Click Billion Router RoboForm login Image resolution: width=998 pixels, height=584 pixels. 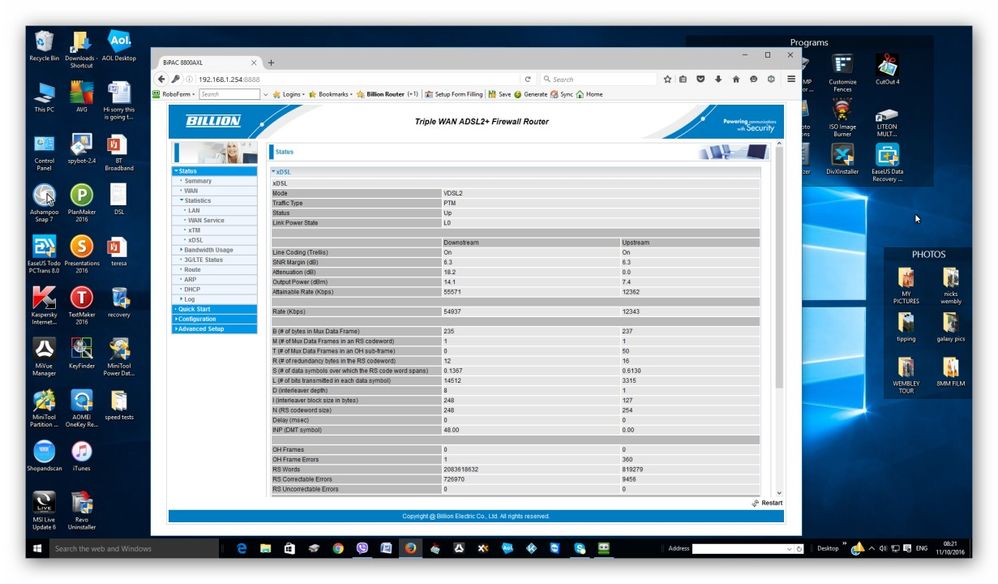(x=387, y=94)
